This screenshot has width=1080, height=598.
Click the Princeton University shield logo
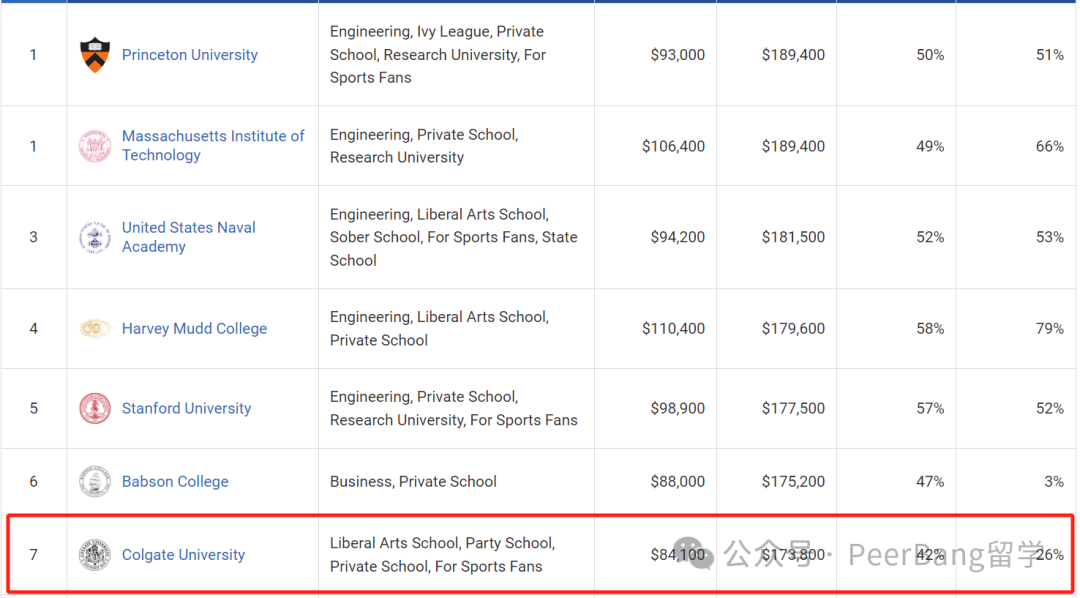94,55
